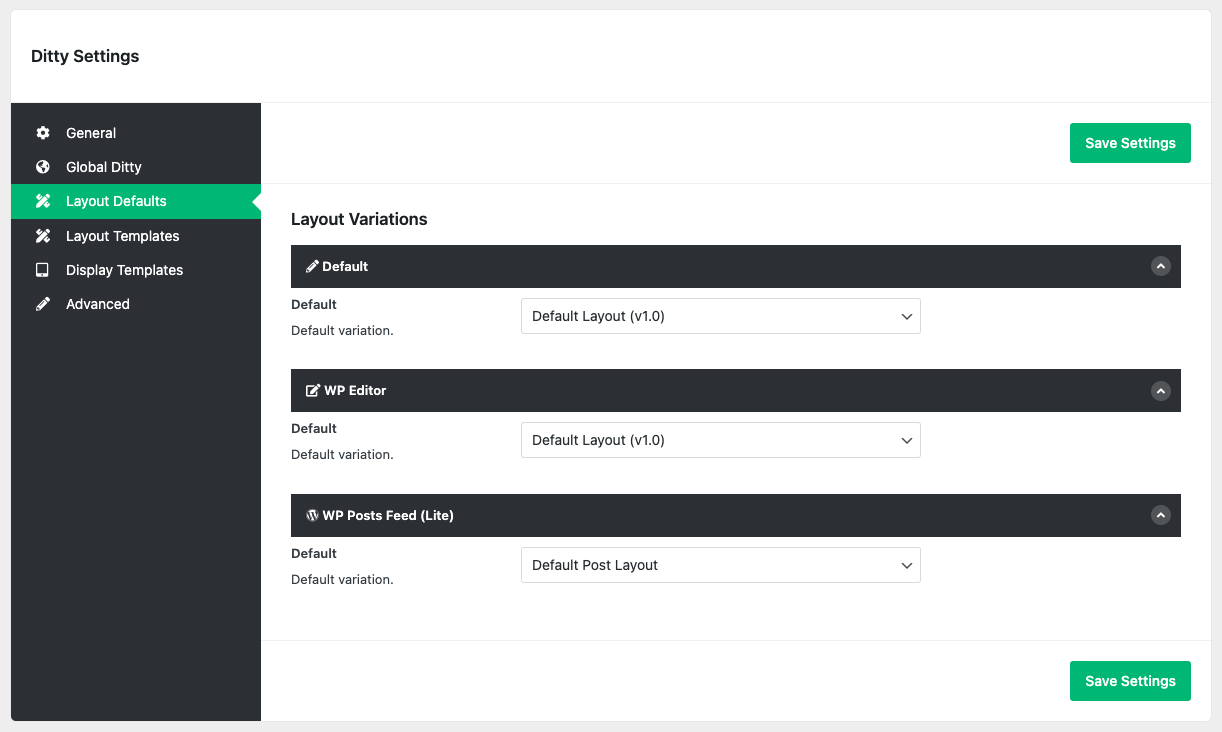1222x732 pixels.
Task: Open the Default section layout dropdown
Action: point(720,316)
